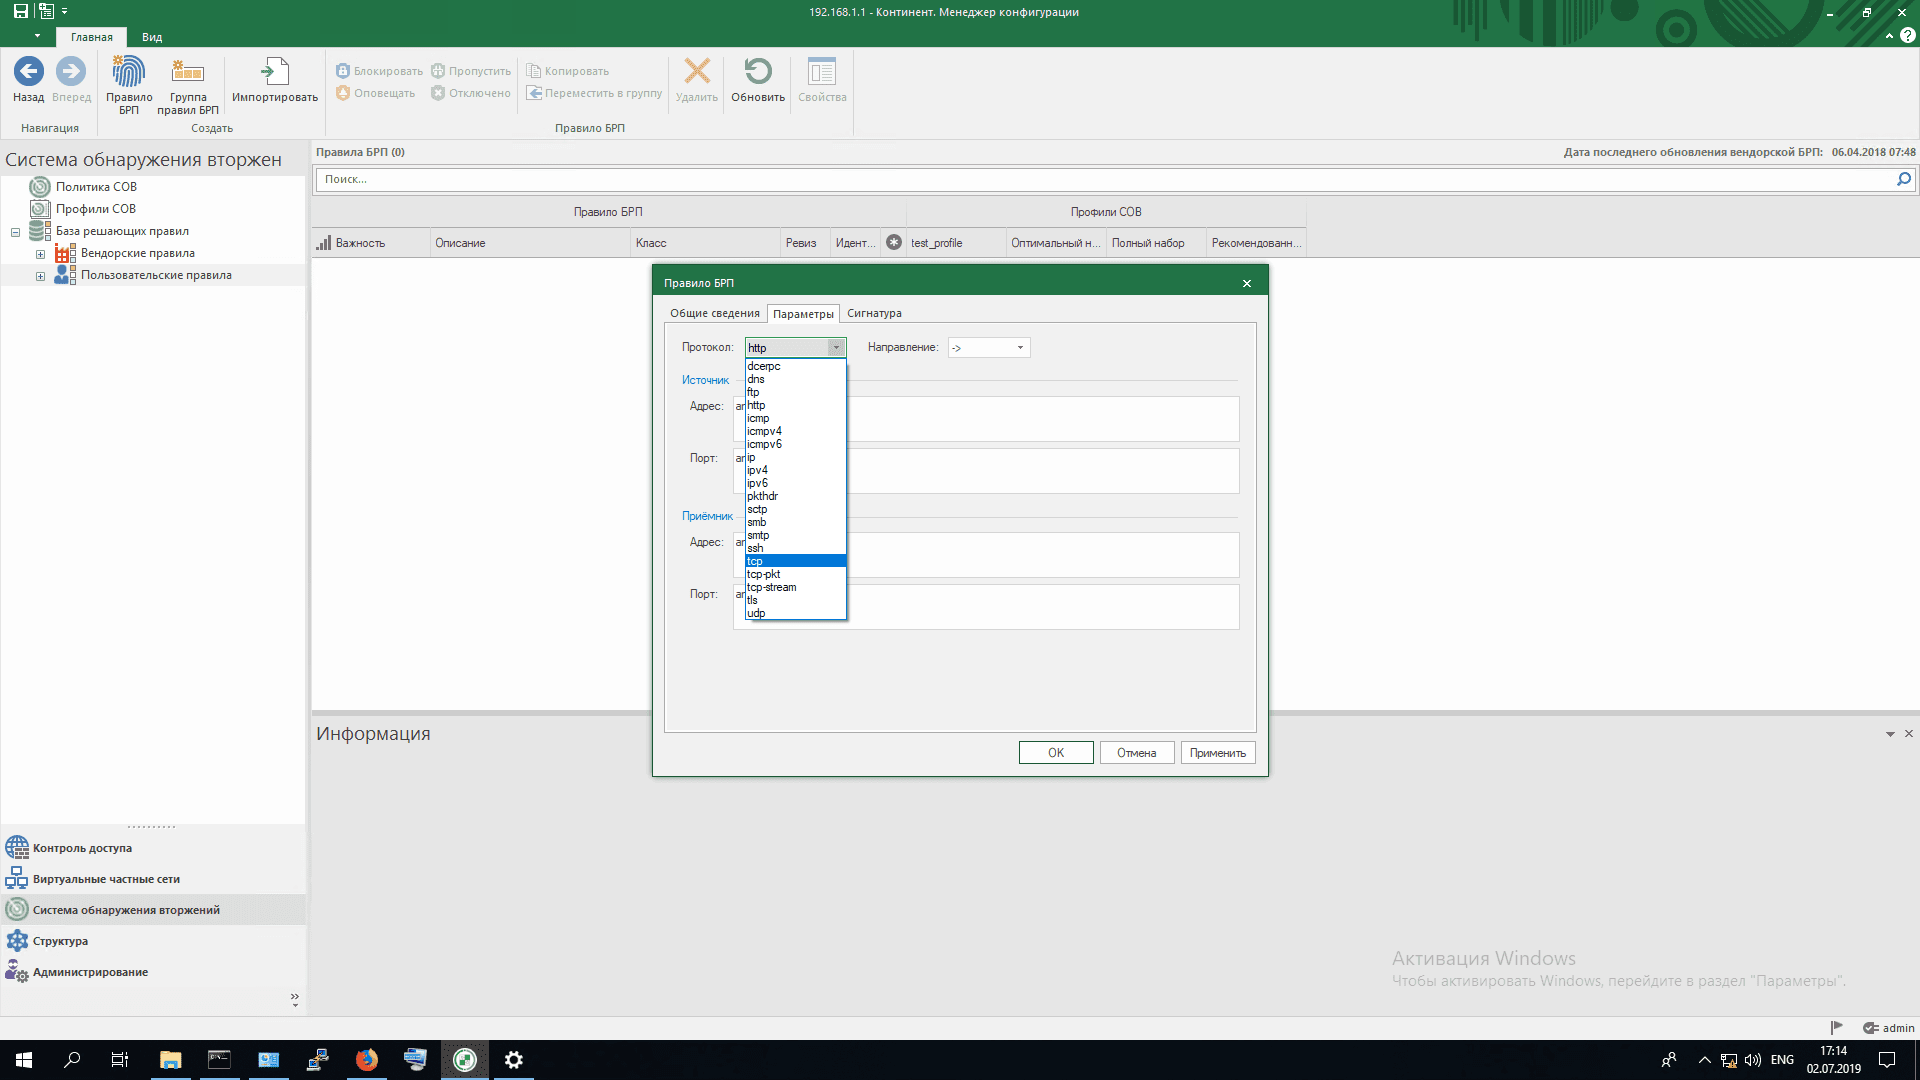Switch to the Сигнатура tab

pyautogui.click(x=874, y=313)
